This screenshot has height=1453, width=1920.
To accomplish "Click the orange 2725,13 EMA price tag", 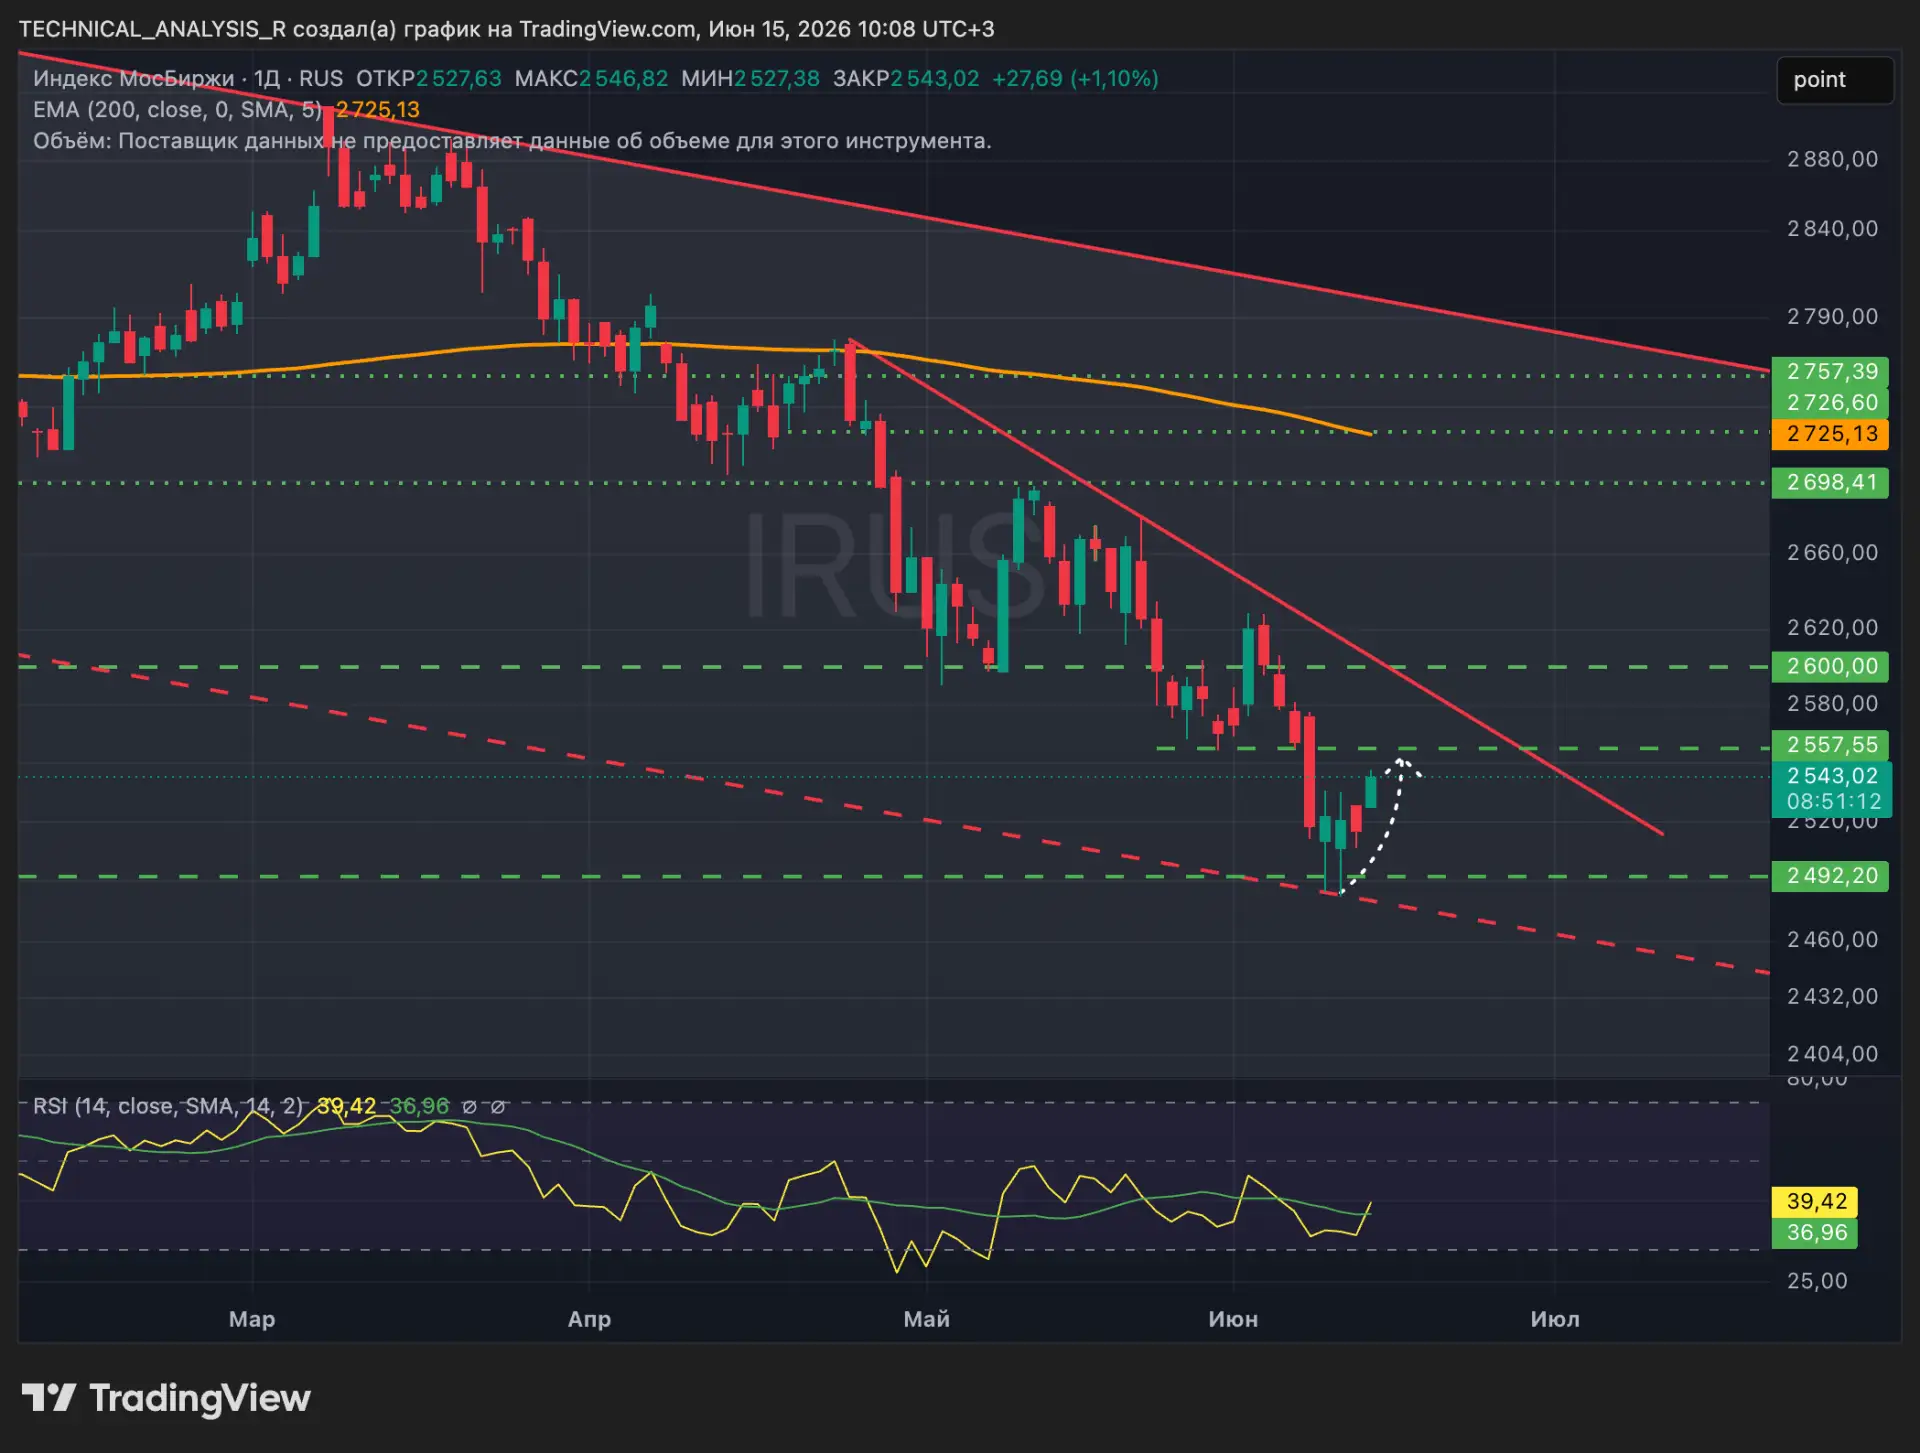I will pos(1830,434).
